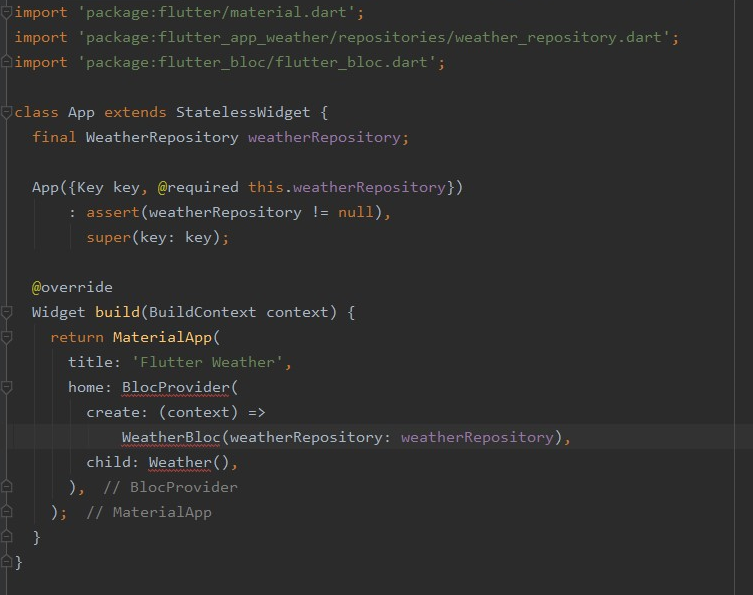The height and width of the screenshot is (595, 753).
Task: Click the super keyword
Action: click(109, 237)
